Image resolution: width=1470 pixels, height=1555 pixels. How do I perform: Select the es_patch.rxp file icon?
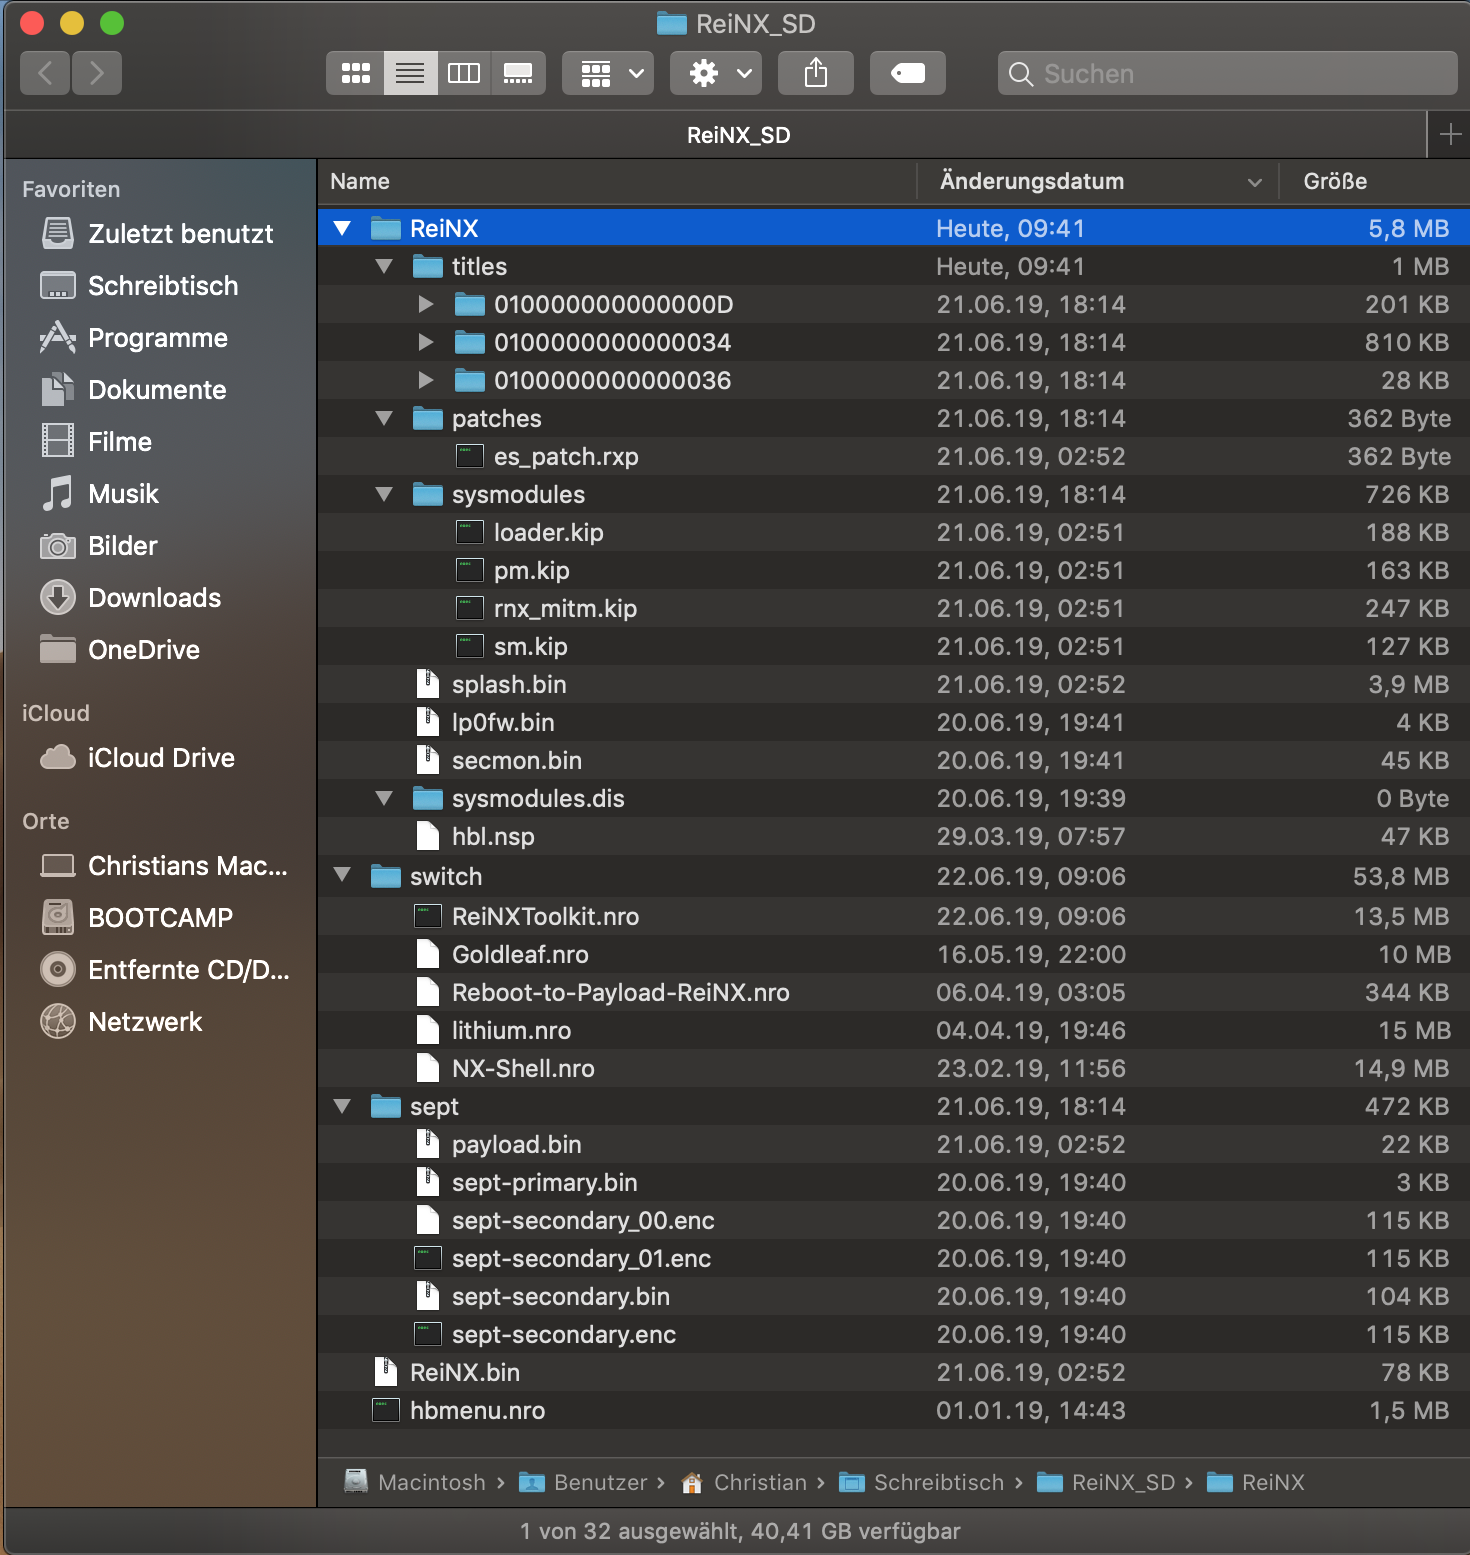[x=470, y=456]
